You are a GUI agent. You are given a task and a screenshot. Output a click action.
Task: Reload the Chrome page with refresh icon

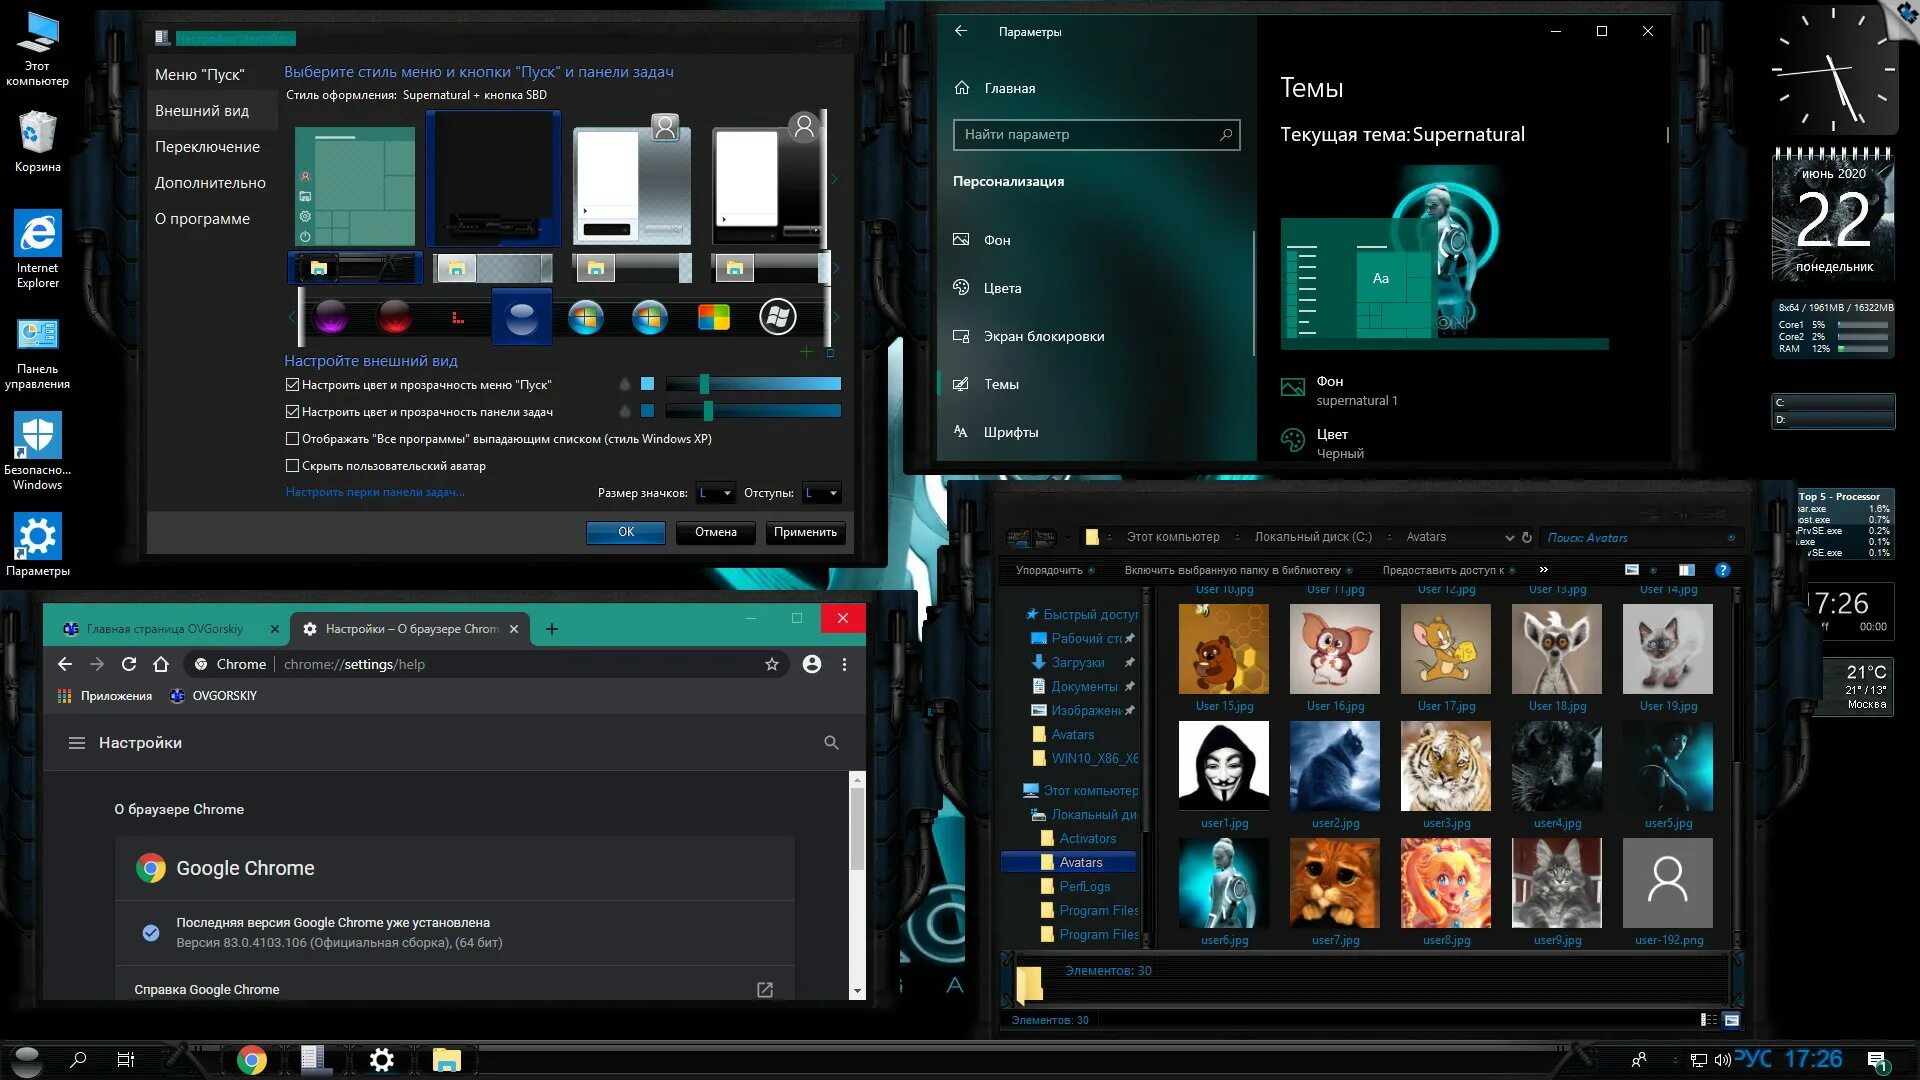point(129,664)
